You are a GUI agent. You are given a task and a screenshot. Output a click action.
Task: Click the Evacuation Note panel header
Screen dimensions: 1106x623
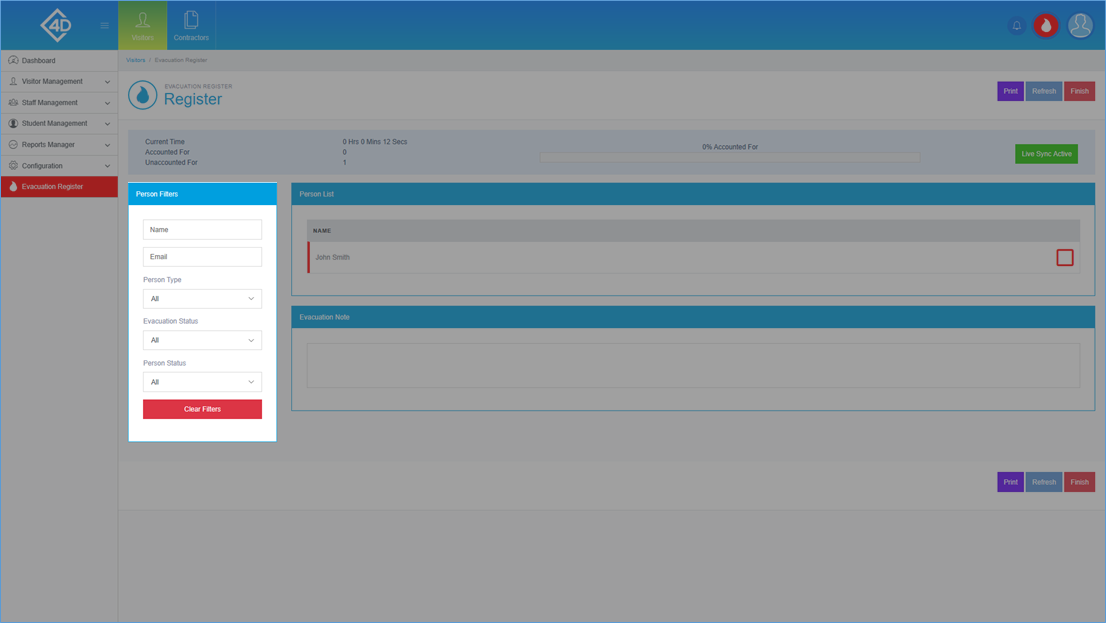(693, 317)
